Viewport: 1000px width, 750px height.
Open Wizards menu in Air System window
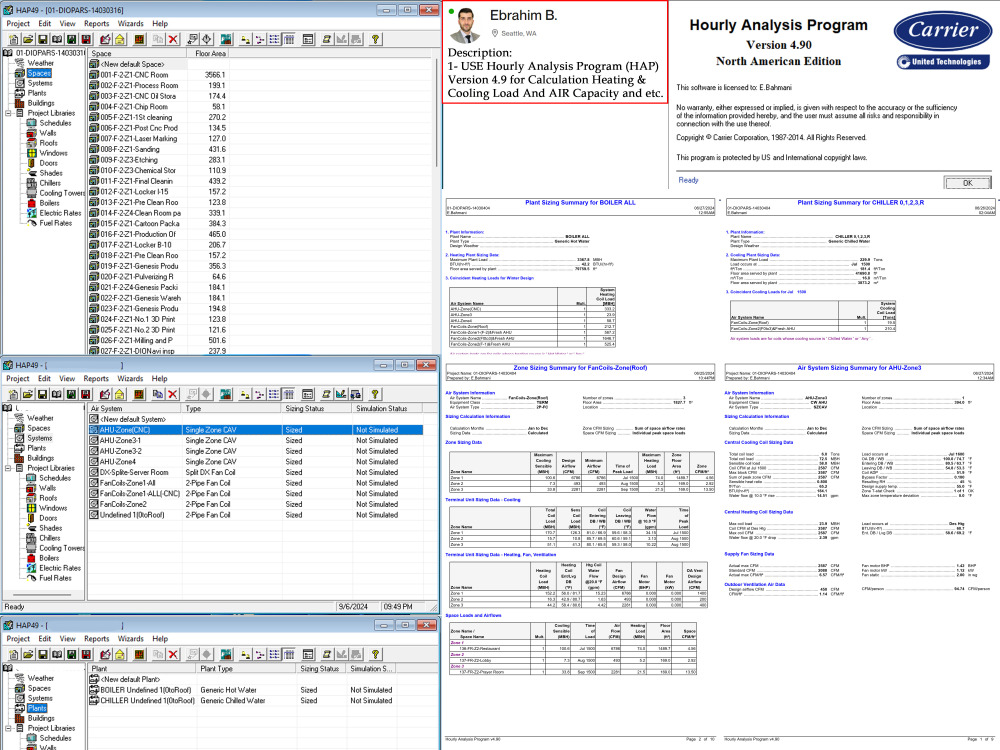tap(130, 378)
